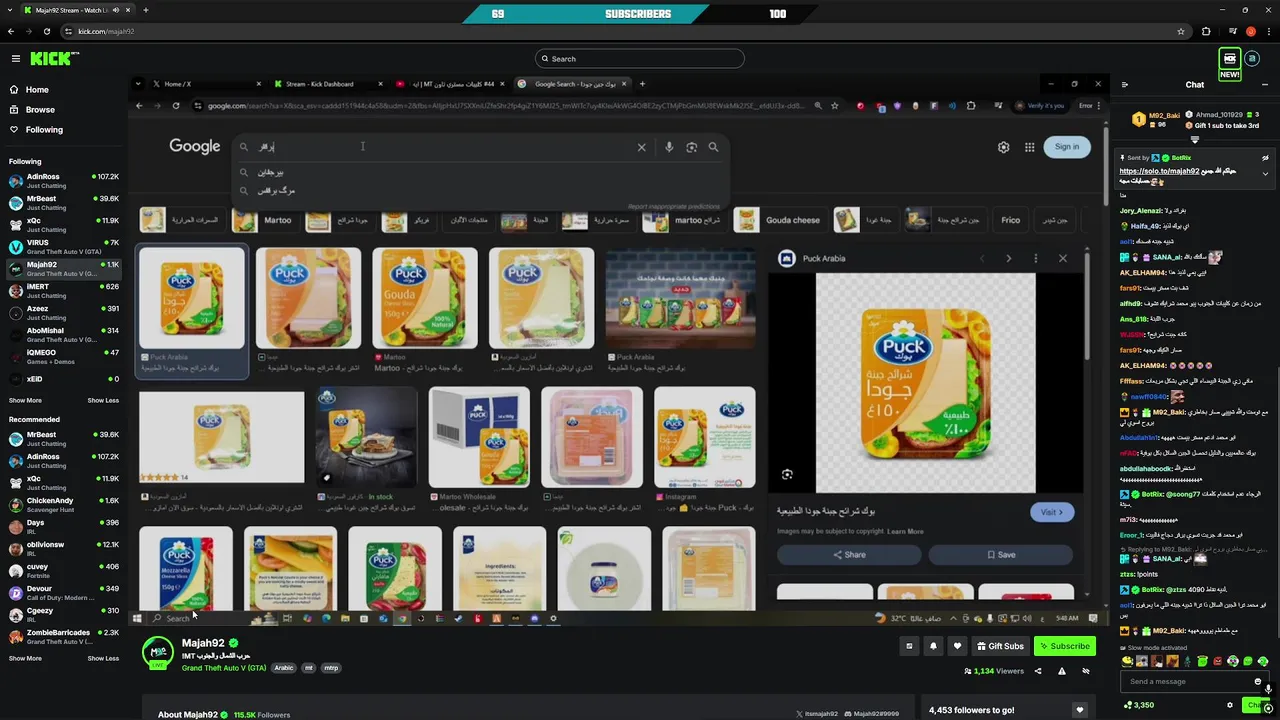1280x720 pixels.
Task: Open VIRUS channel in Following list
Action: click(x=64, y=247)
